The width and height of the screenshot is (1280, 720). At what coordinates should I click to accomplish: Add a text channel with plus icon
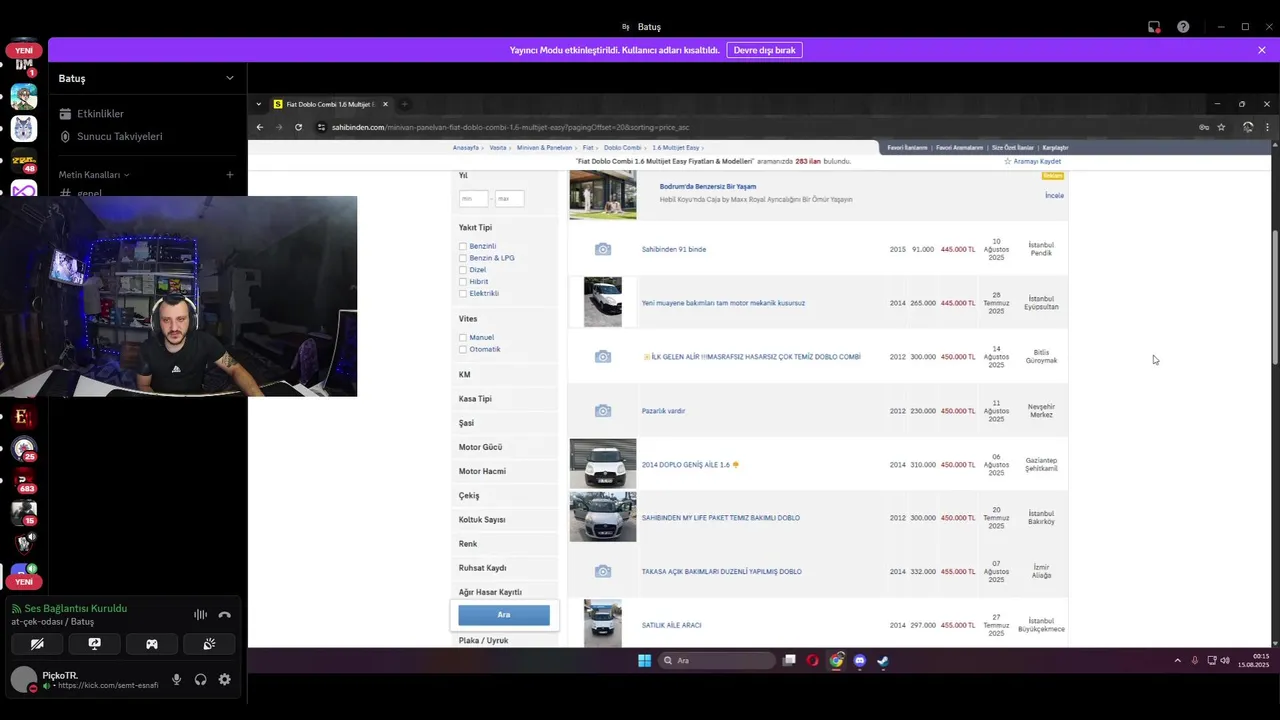click(x=230, y=175)
